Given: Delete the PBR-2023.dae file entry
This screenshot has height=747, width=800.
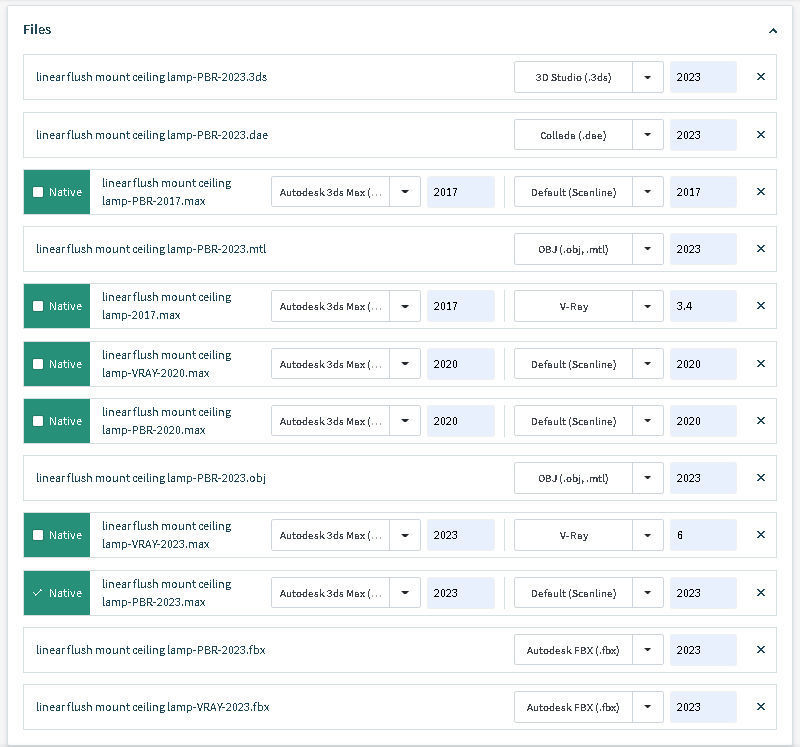Looking at the screenshot, I should click(761, 135).
